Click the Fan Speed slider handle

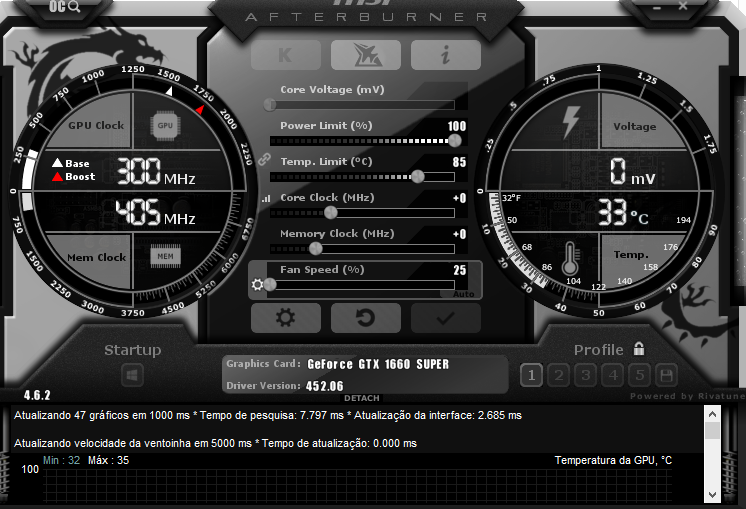[x=270, y=284]
